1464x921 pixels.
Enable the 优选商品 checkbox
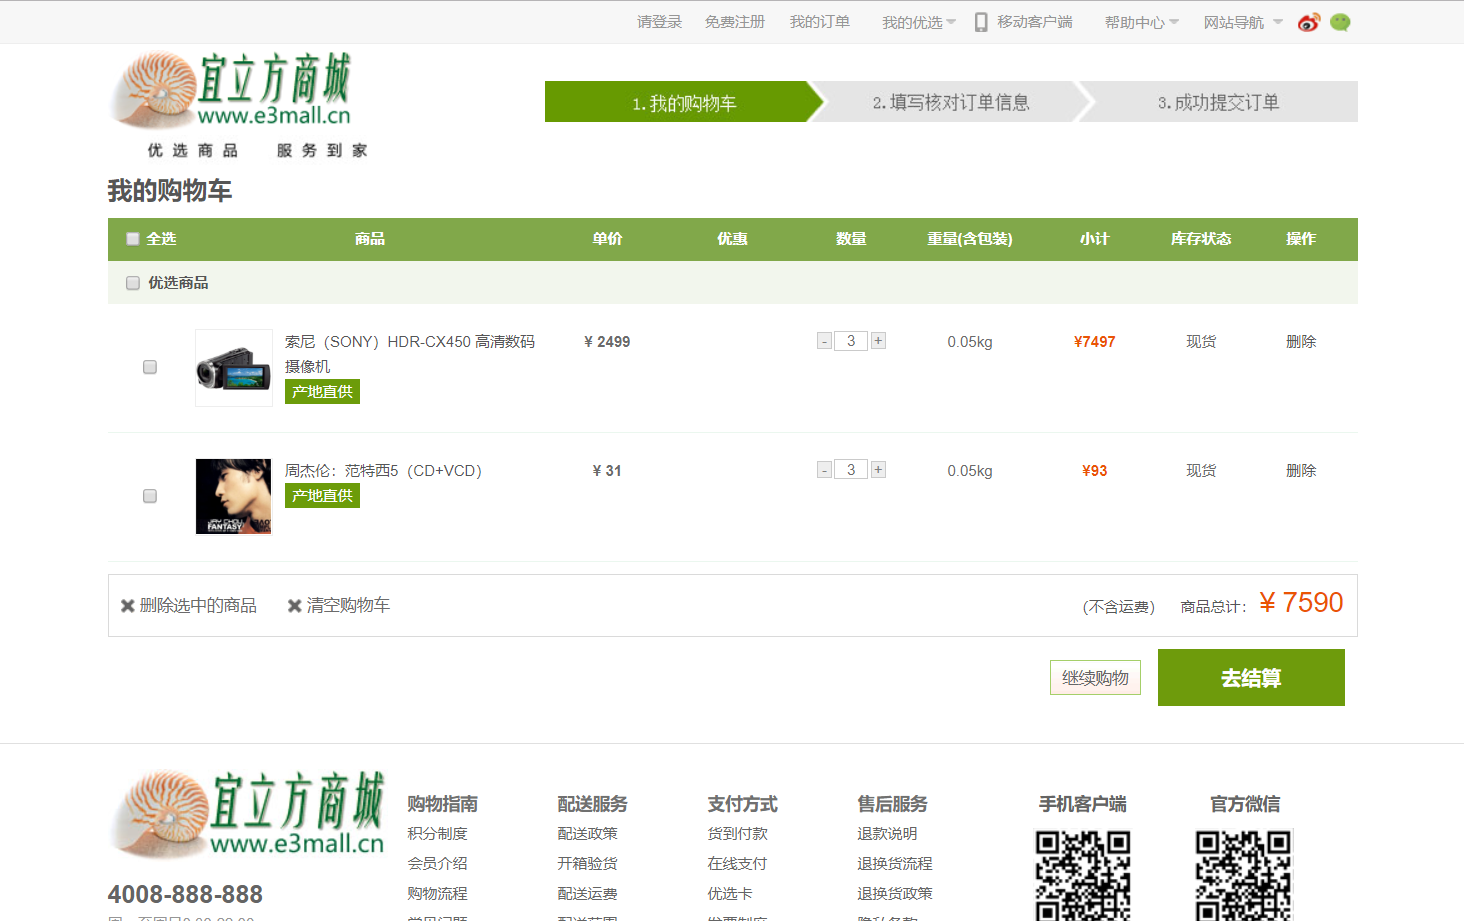[x=132, y=283]
